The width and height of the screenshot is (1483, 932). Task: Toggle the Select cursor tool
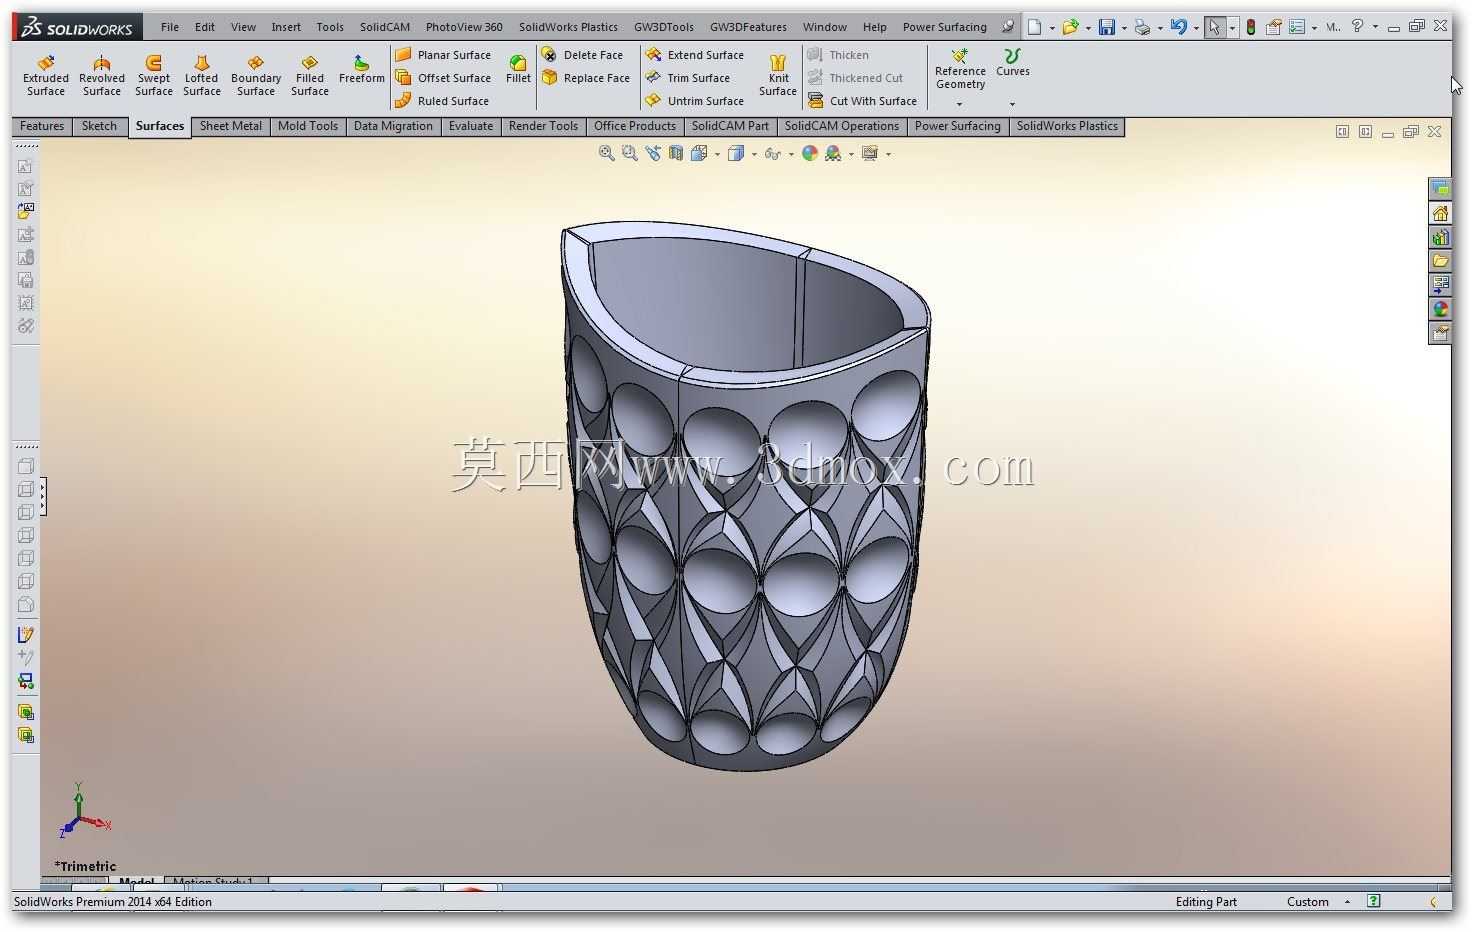[x=1214, y=27]
